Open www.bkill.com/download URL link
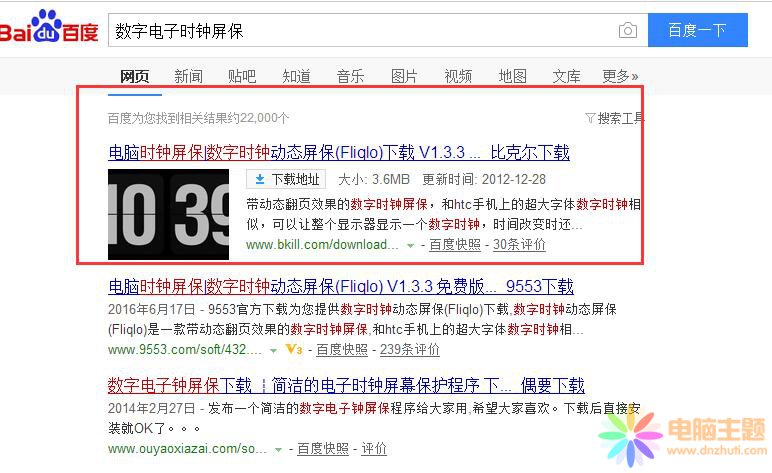Screen dimensions: 772x473 [322, 245]
